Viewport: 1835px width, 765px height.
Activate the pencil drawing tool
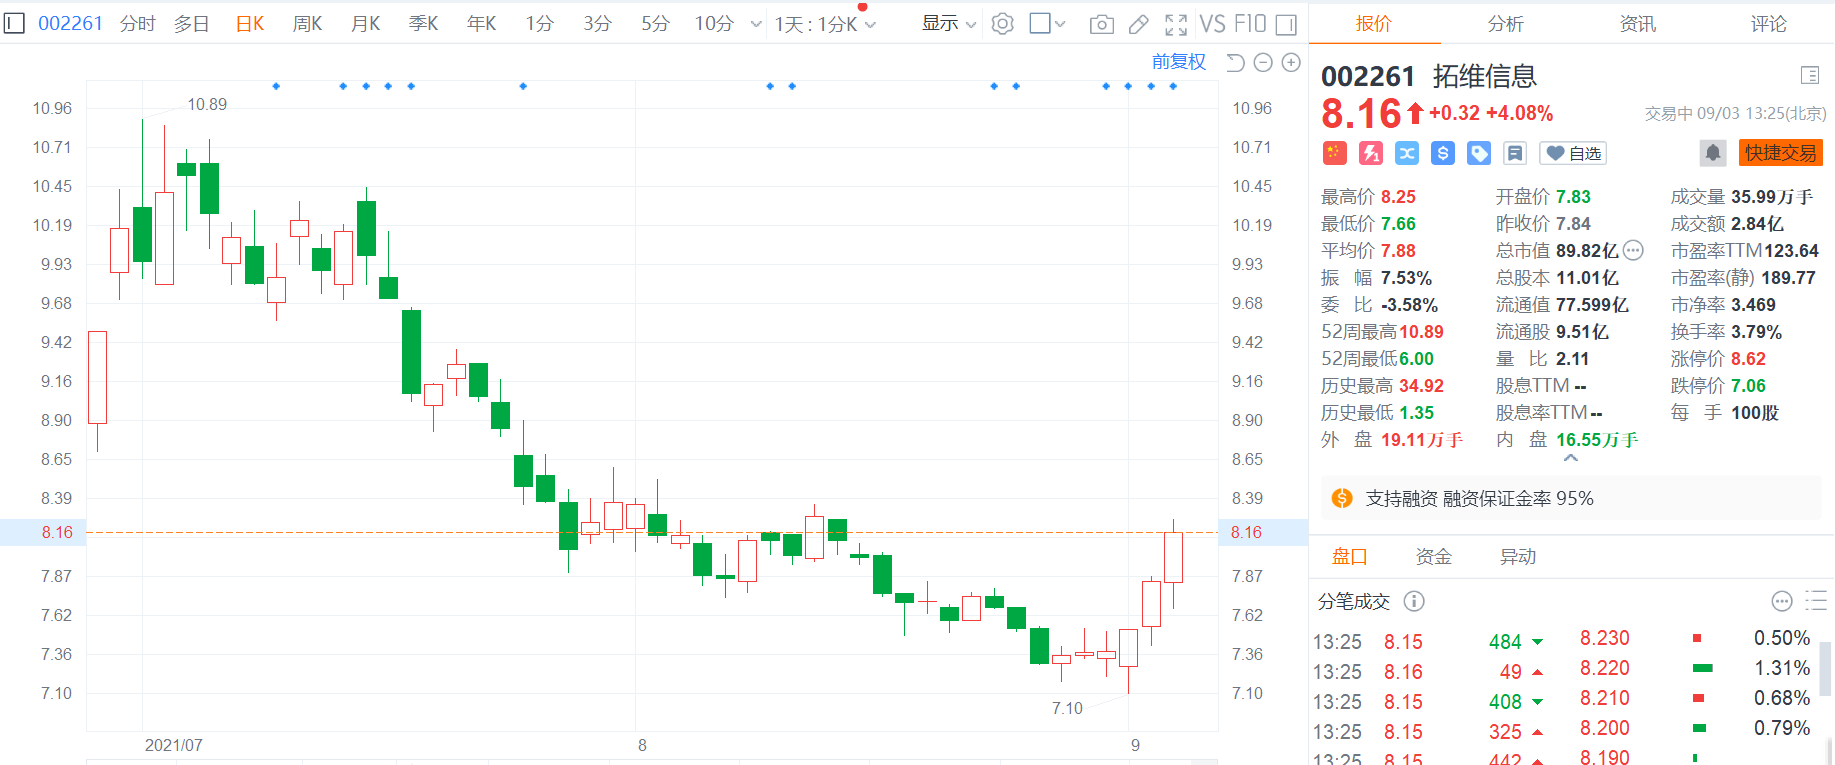[1138, 24]
